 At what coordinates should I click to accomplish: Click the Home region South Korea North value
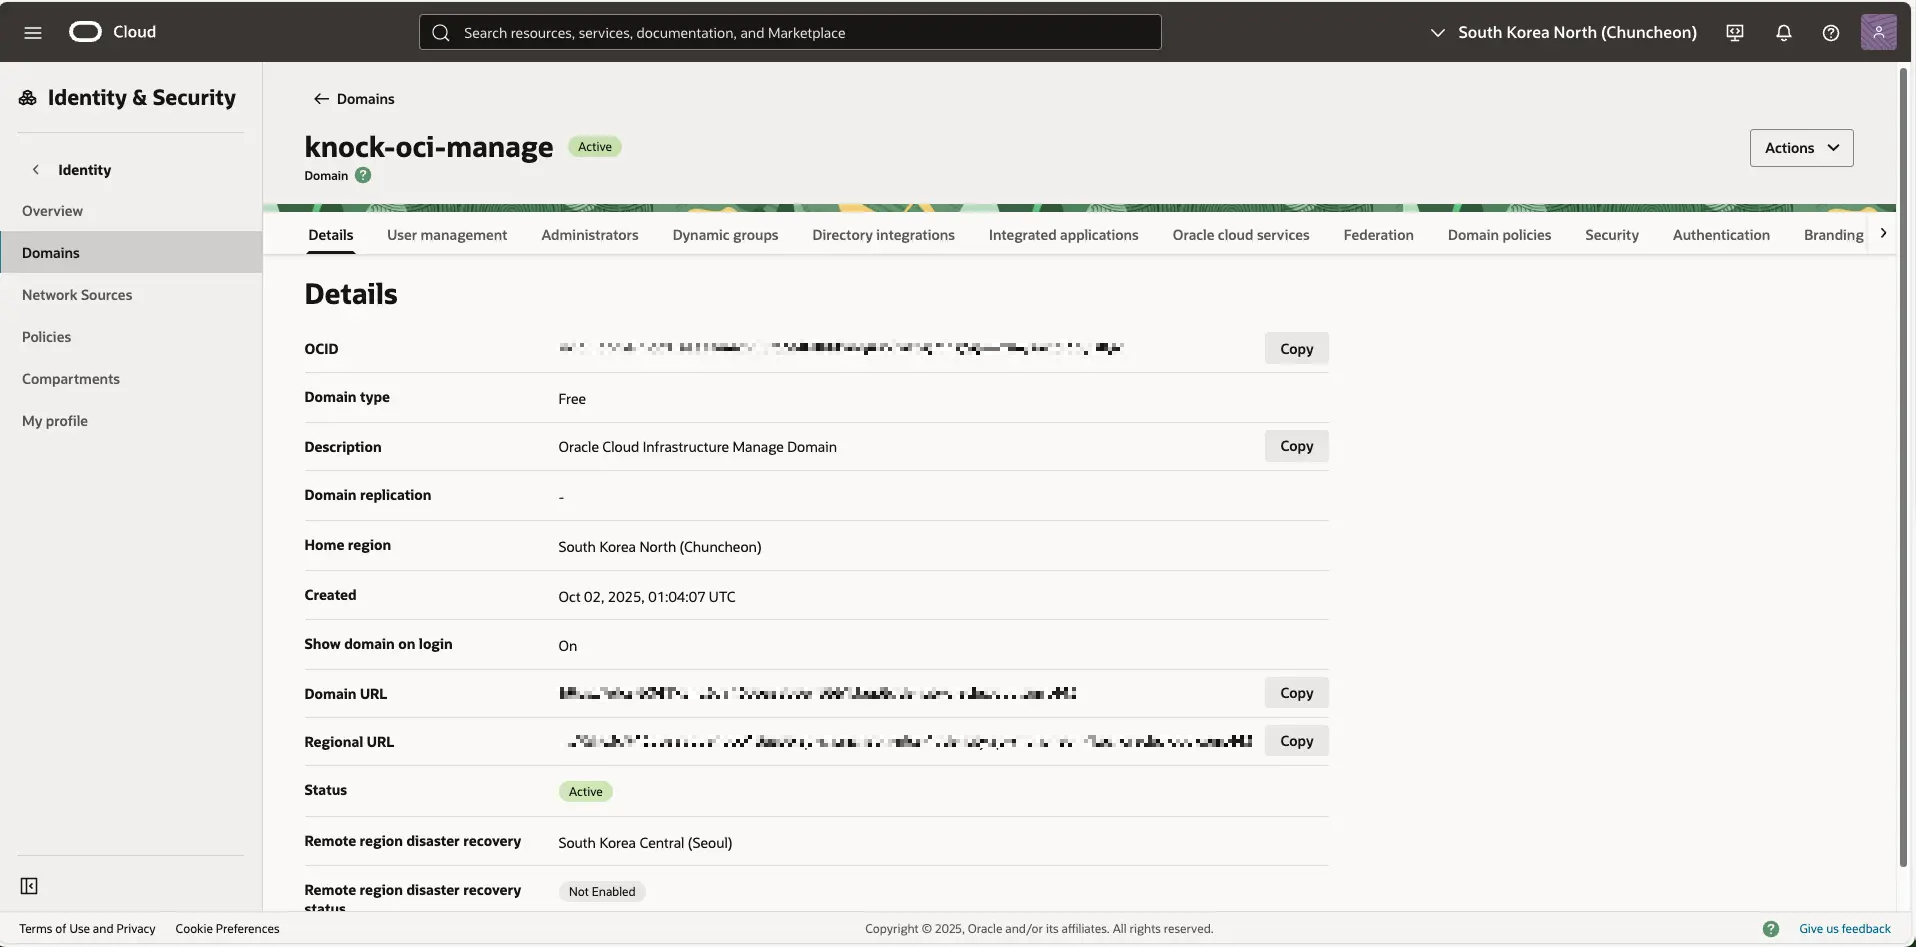coord(660,547)
